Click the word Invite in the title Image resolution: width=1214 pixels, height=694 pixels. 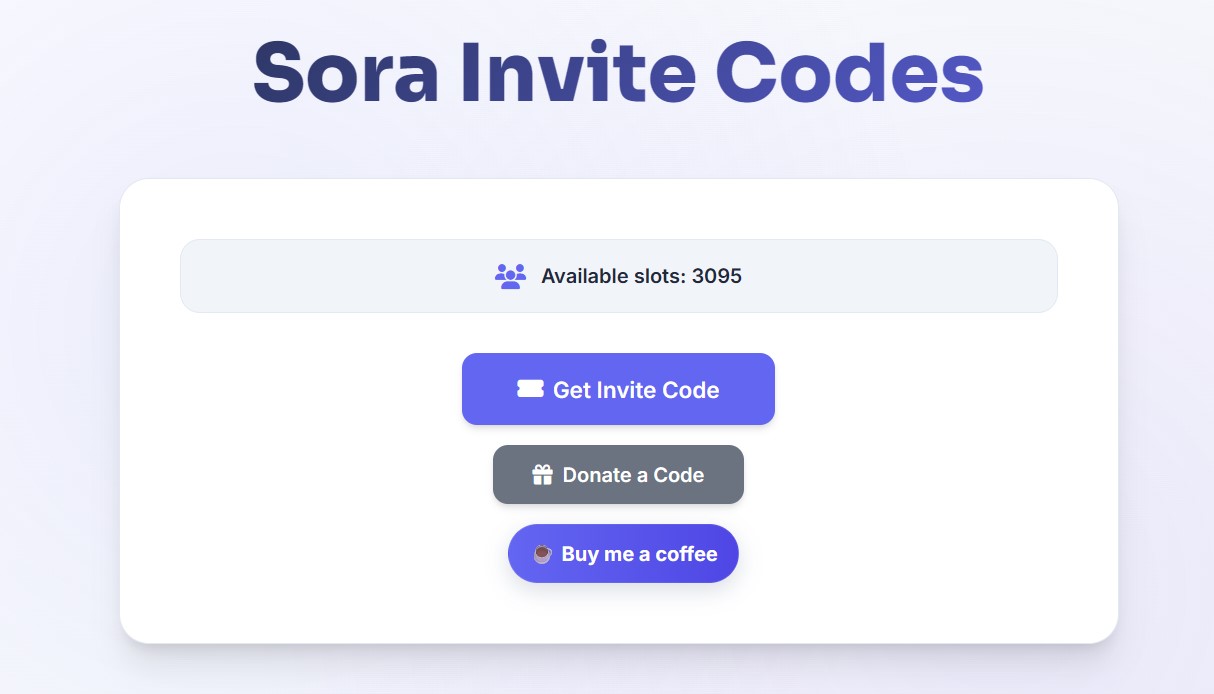[x=577, y=72]
